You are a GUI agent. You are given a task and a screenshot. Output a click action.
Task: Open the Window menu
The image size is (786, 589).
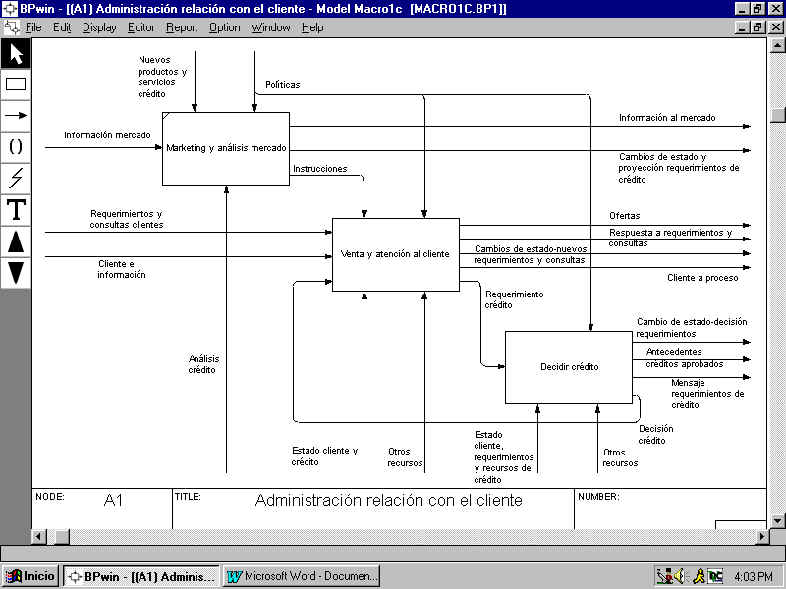[x=271, y=28]
